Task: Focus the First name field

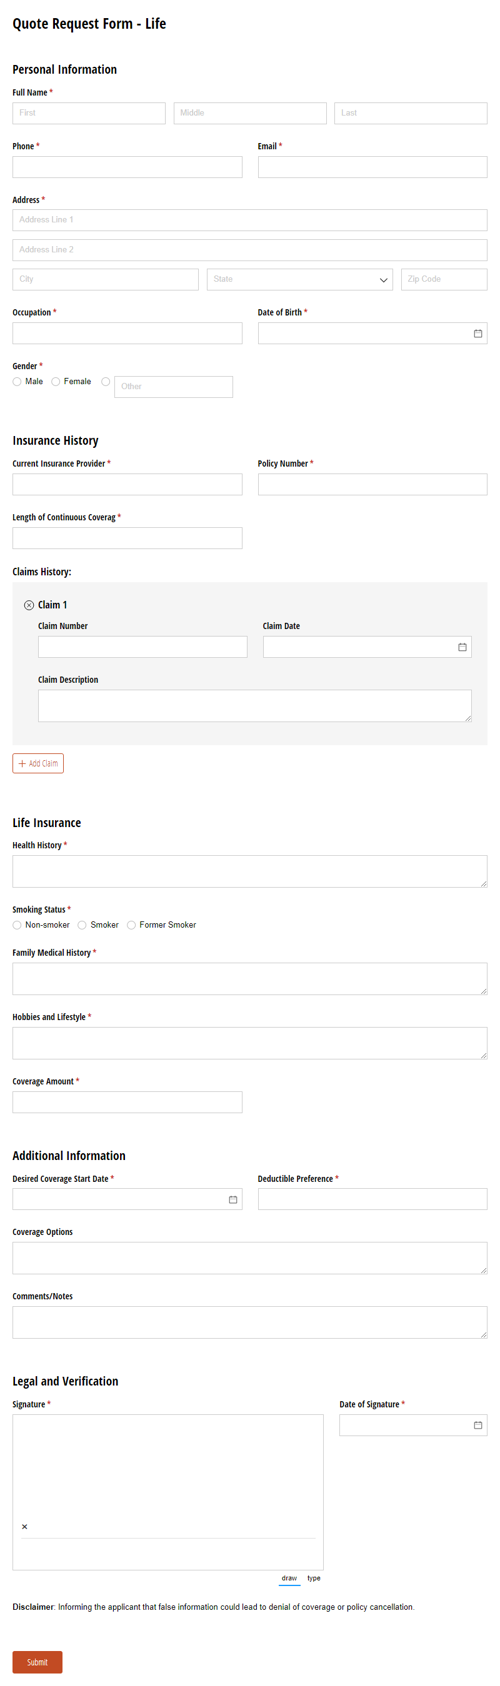Action: click(89, 113)
